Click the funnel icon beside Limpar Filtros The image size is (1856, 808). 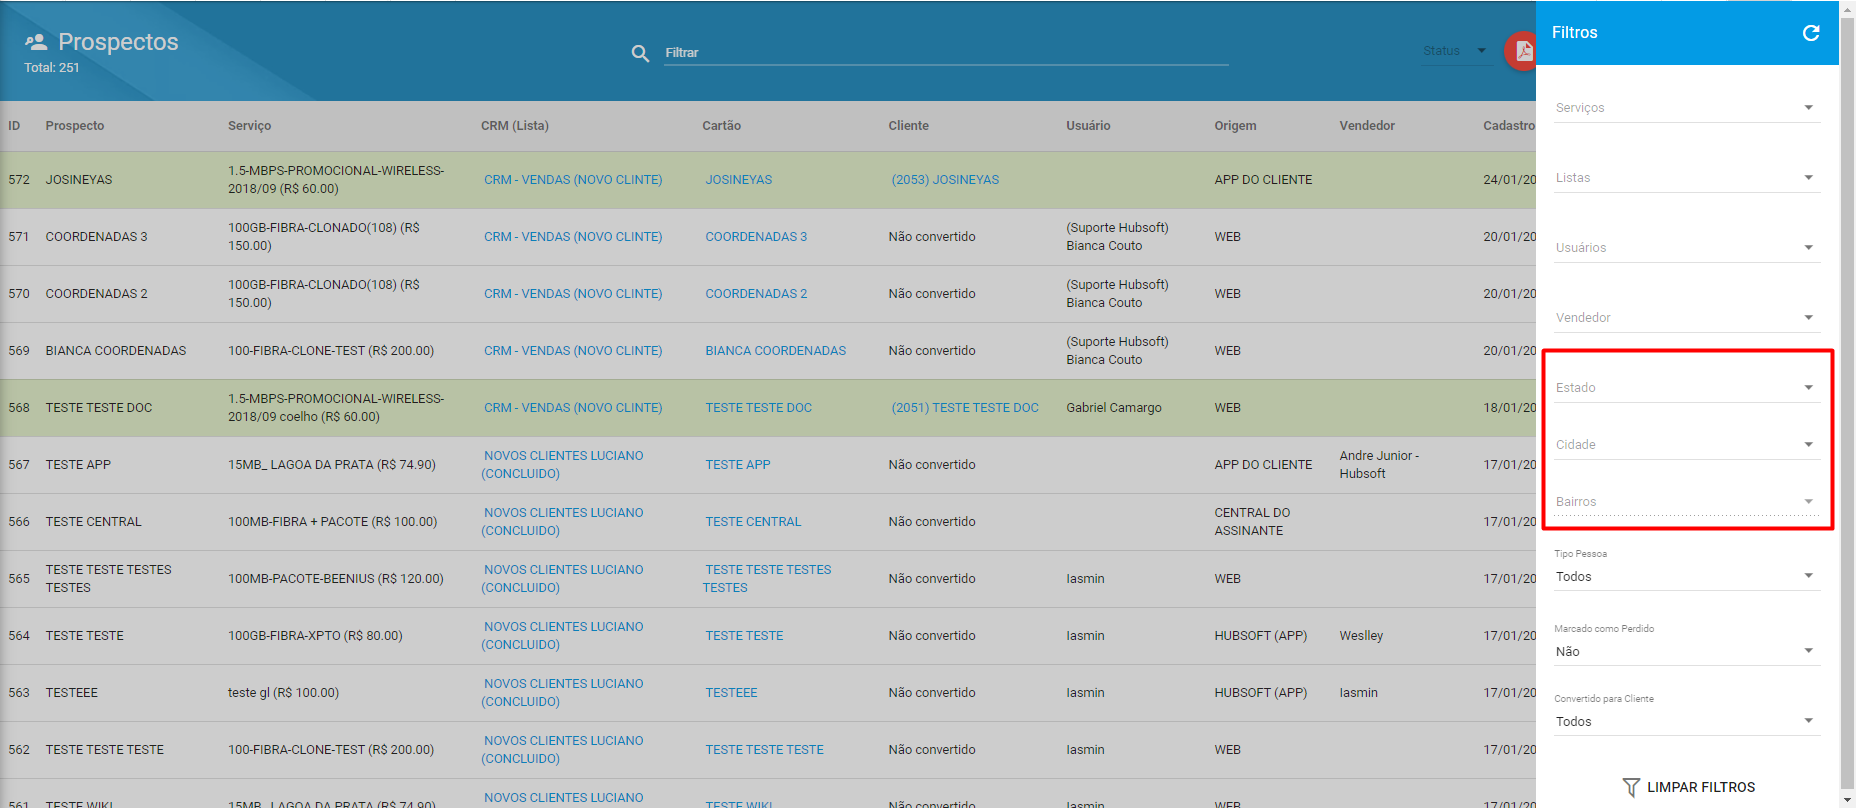[1631, 787]
